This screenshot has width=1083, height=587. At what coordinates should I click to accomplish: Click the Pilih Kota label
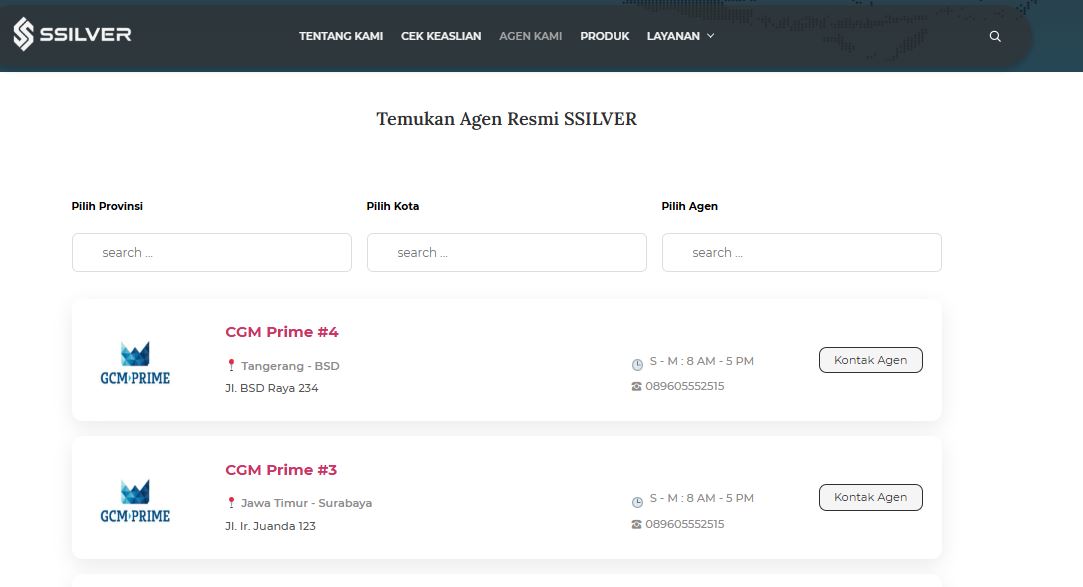pos(392,206)
